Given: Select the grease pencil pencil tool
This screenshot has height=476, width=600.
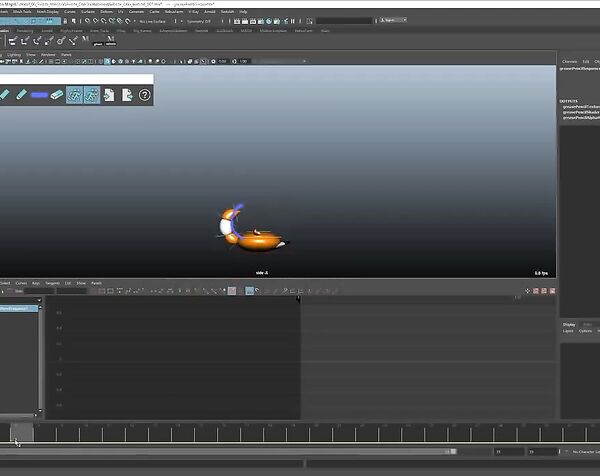Looking at the screenshot, I should (x=21, y=95).
